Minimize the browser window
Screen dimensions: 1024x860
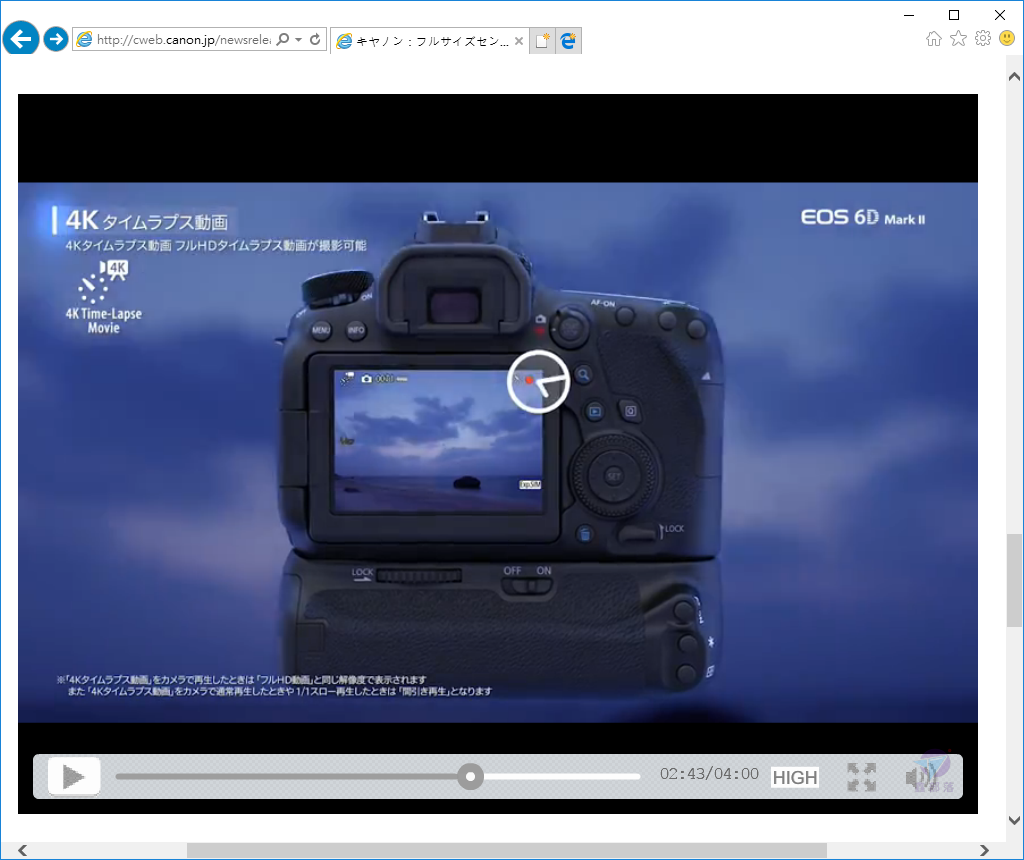coord(908,14)
